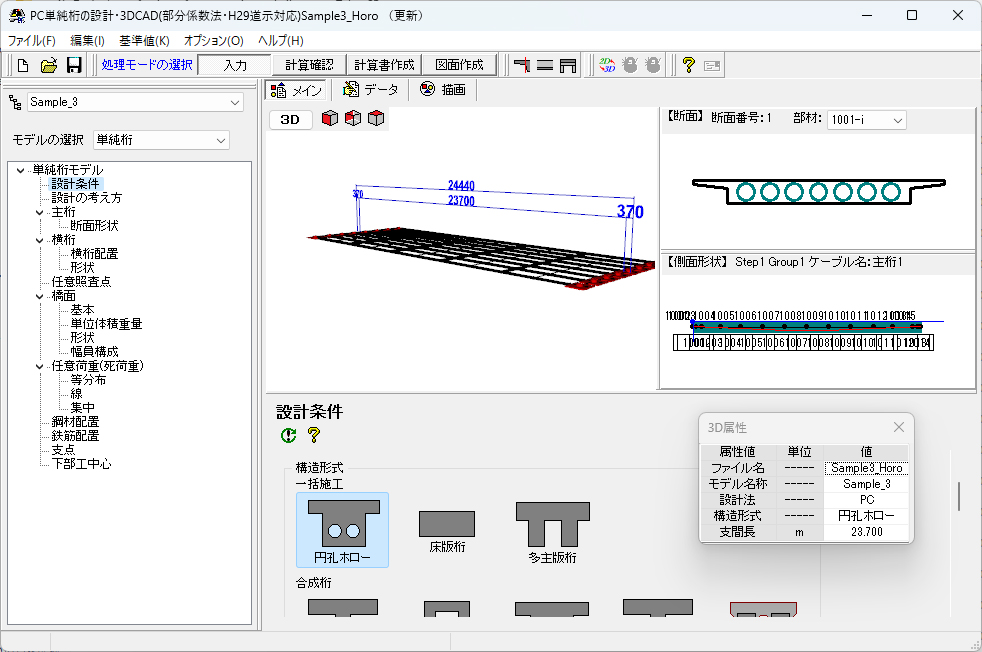Screen dimensions: 982x652
Task: Select 等分布 in the tree
Action: tap(88, 380)
